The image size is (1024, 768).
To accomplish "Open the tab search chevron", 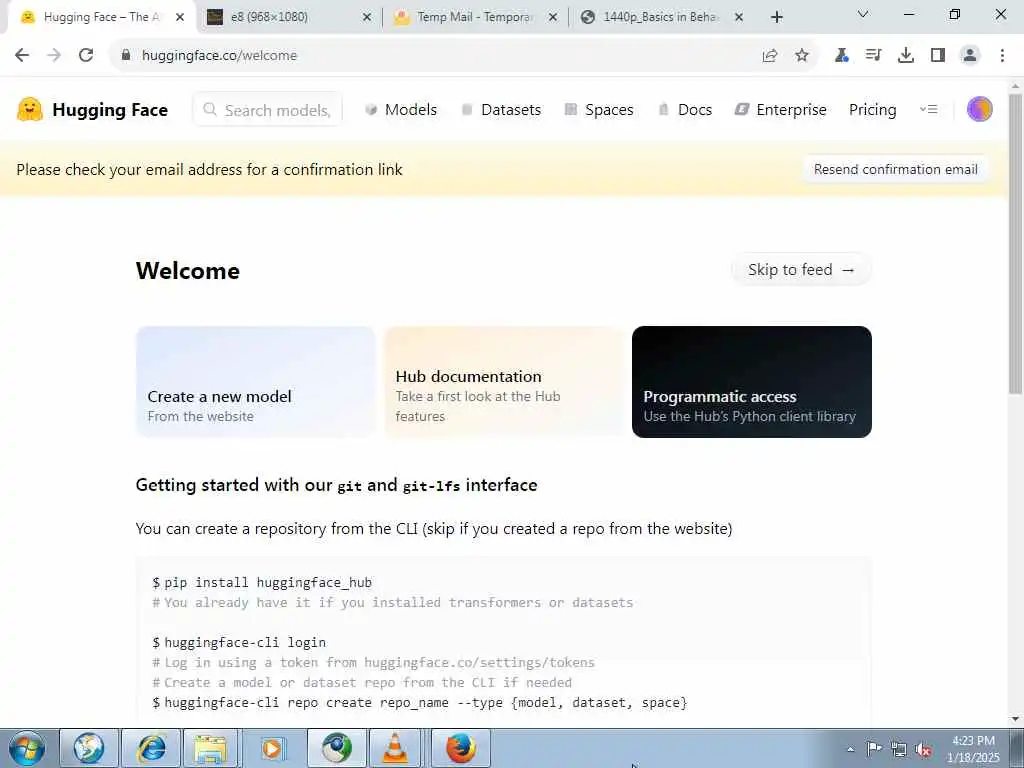I will (x=863, y=14).
